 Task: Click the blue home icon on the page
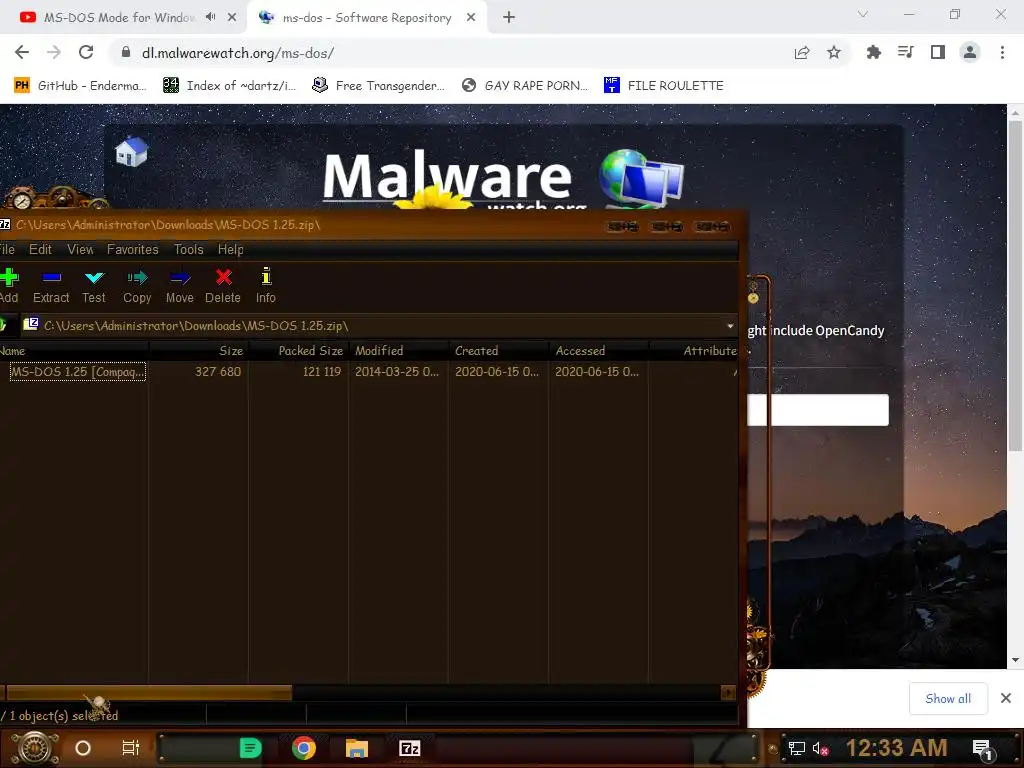coord(131,151)
